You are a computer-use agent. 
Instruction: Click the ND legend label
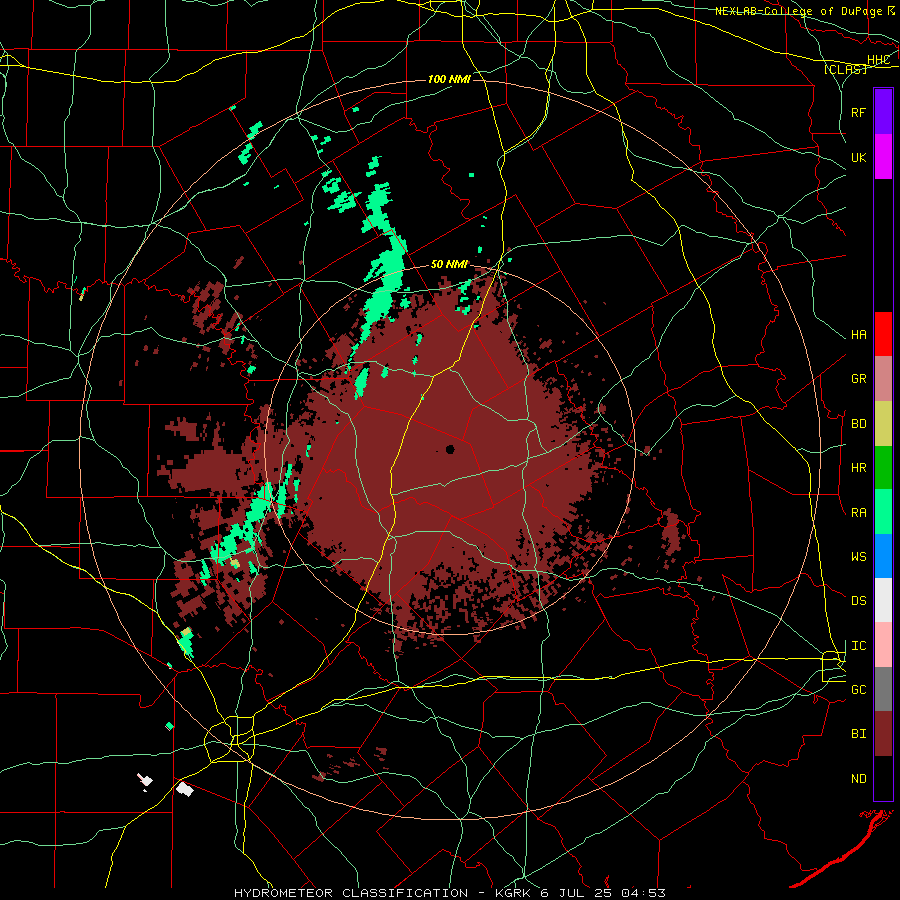[x=859, y=779]
